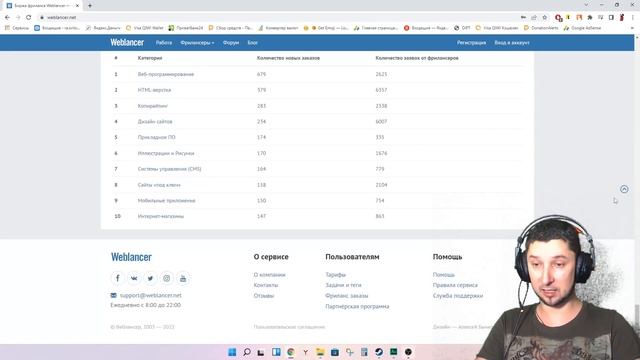
Task: Click the support@weblancer.net email link
Action: pos(151,295)
